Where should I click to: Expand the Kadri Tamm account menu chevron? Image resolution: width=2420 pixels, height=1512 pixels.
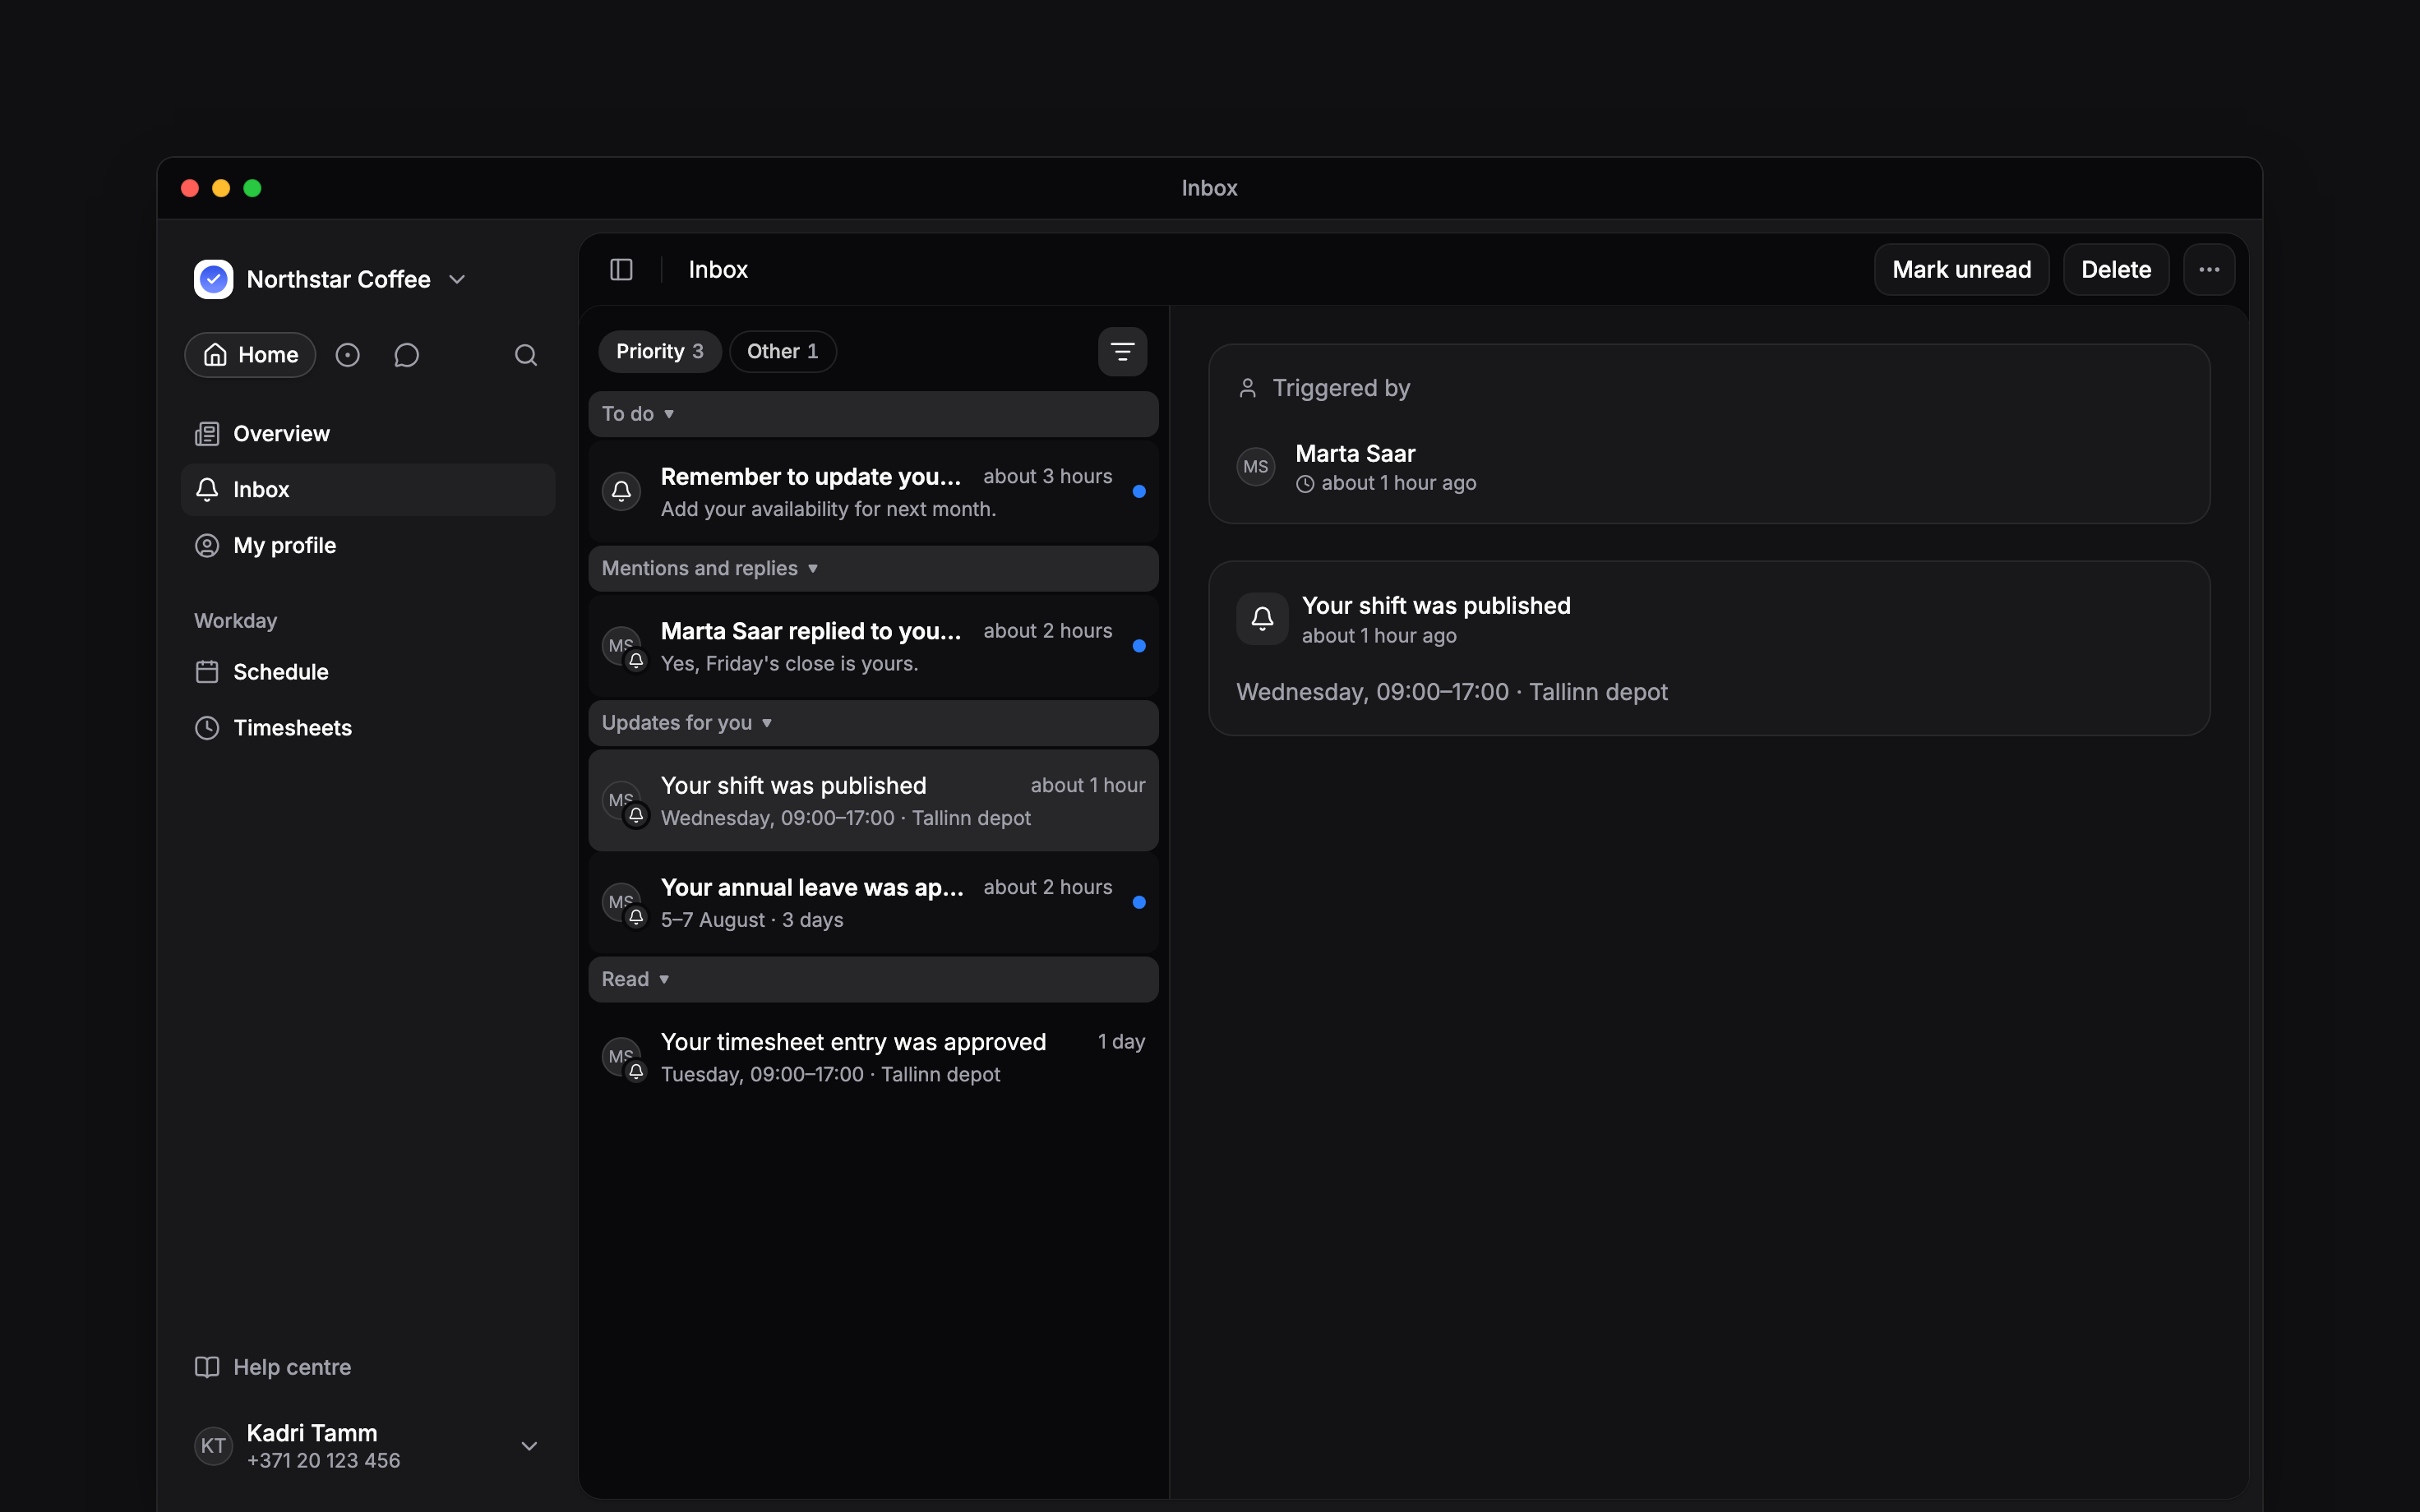pyautogui.click(x=530, y=1446)
